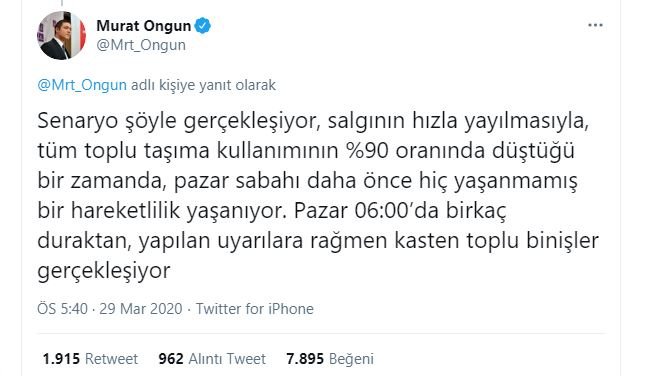The image size is (646, 376).
Task: Click the blue verified badge
Action: coord(202,26)
